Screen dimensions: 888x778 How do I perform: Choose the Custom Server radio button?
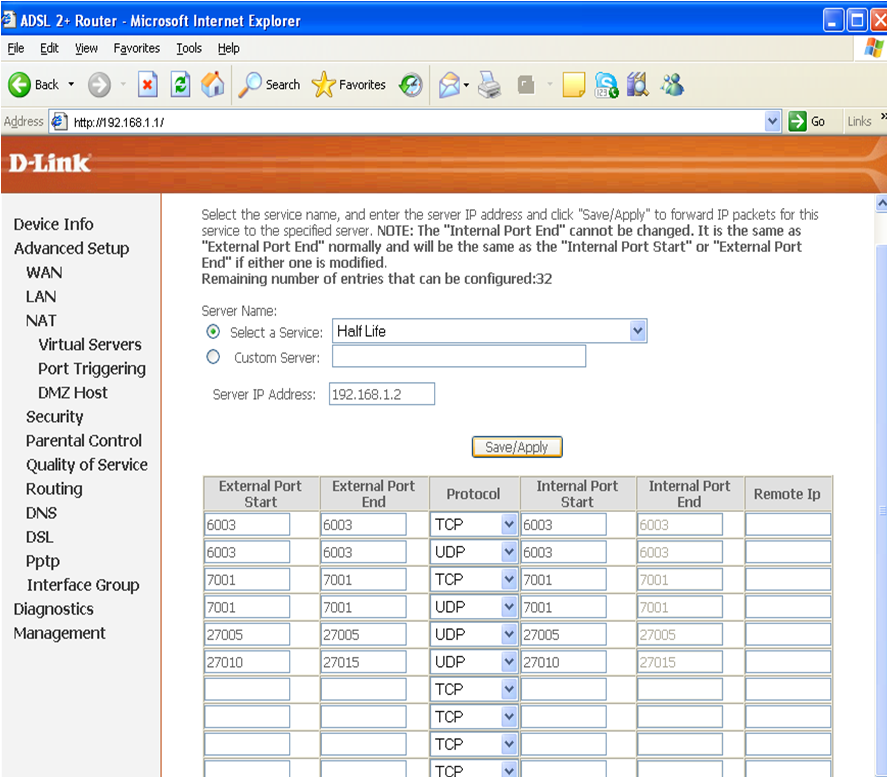click(x=212, y=357)
